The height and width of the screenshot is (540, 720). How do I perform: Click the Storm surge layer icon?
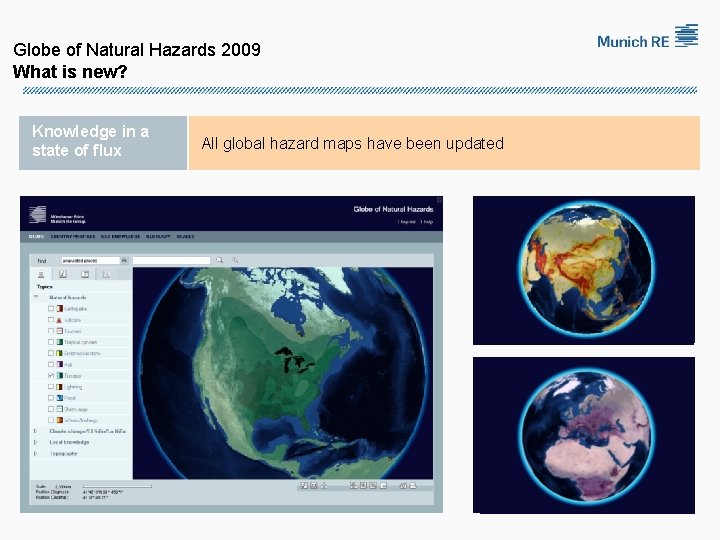pos(60,409)
